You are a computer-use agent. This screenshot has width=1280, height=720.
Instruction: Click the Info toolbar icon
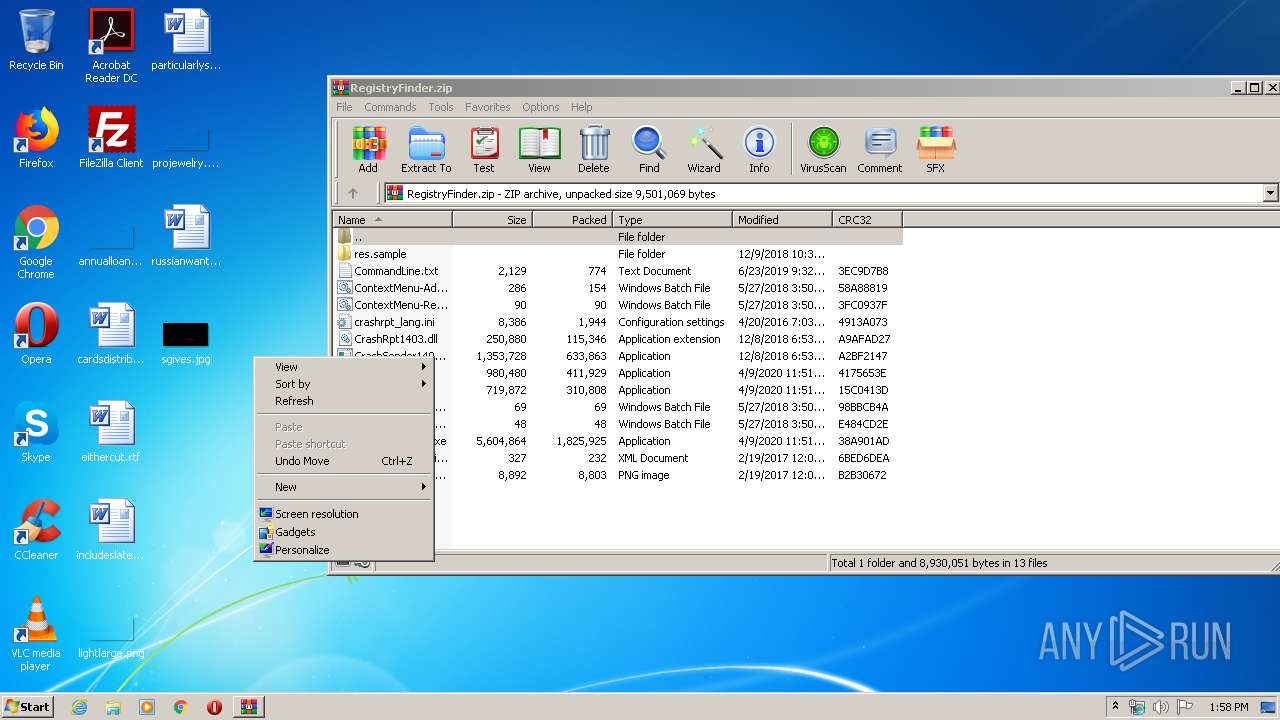[759, 150]
